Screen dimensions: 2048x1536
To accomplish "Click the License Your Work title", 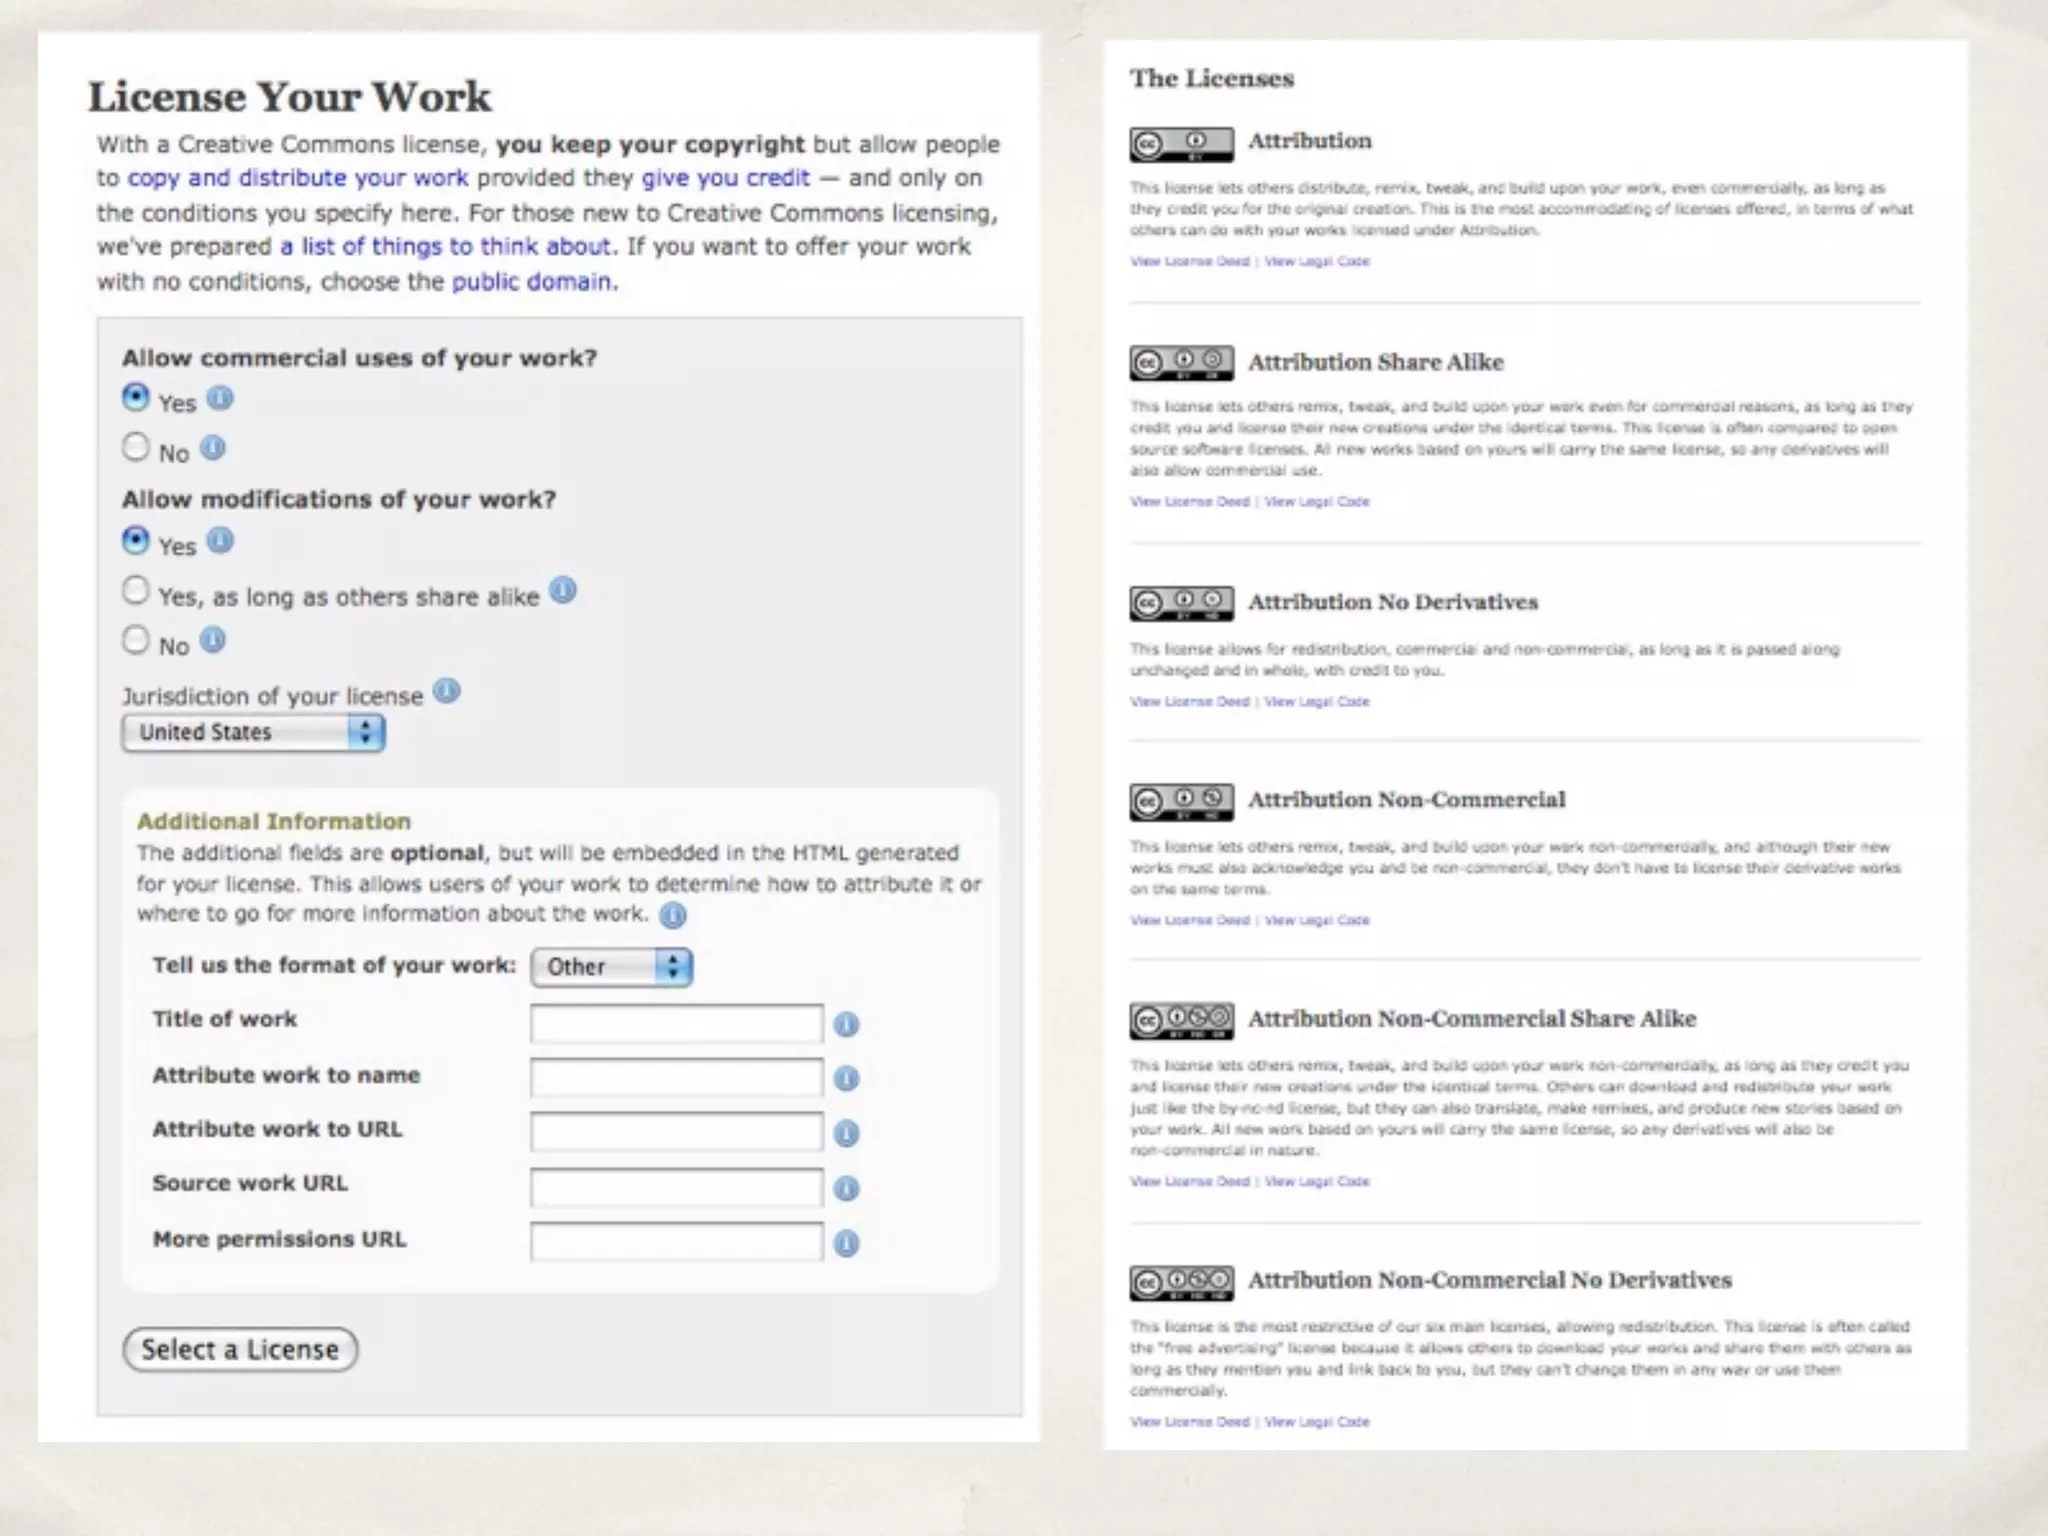I will 290,97.
